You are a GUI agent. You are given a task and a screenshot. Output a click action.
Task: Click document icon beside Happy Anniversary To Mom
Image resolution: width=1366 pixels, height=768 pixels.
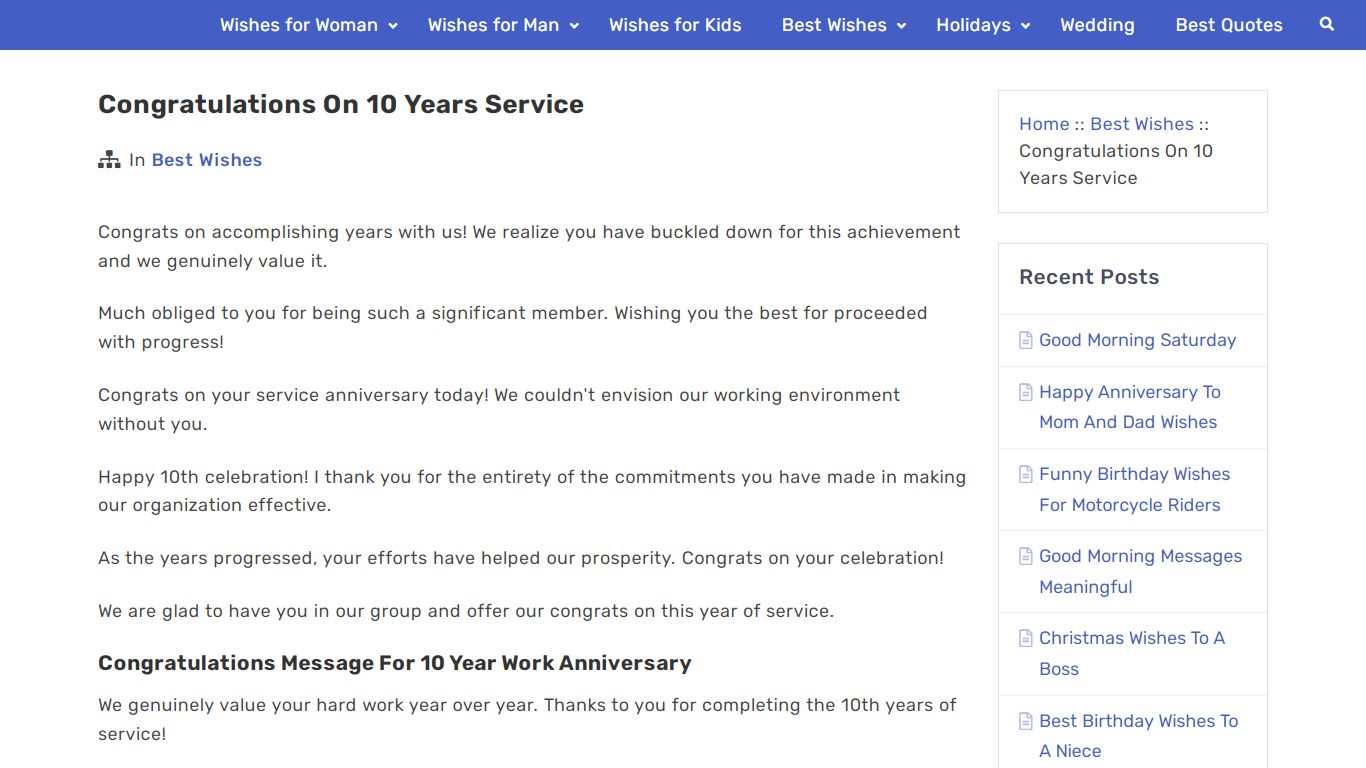(1025, 392)
